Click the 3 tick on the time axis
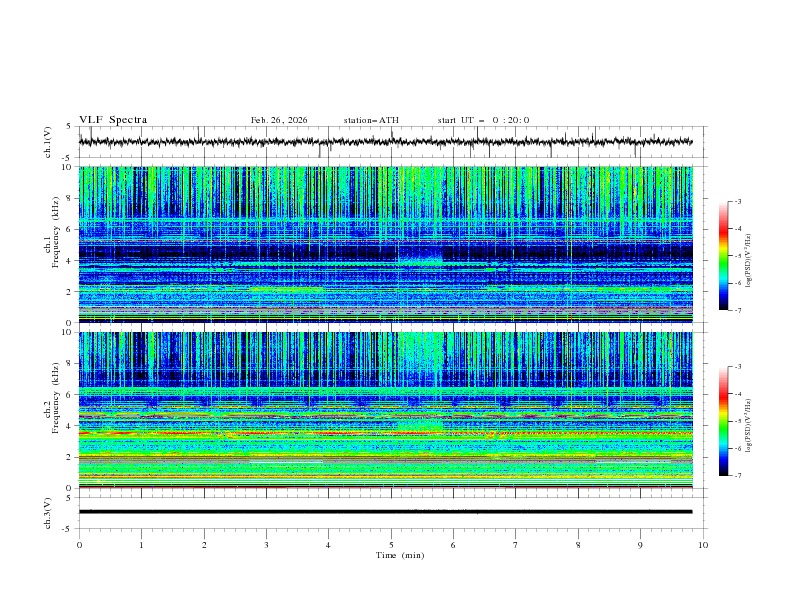Image resolution: width=792 pixels, height=612 pixels. click(266, 545)
